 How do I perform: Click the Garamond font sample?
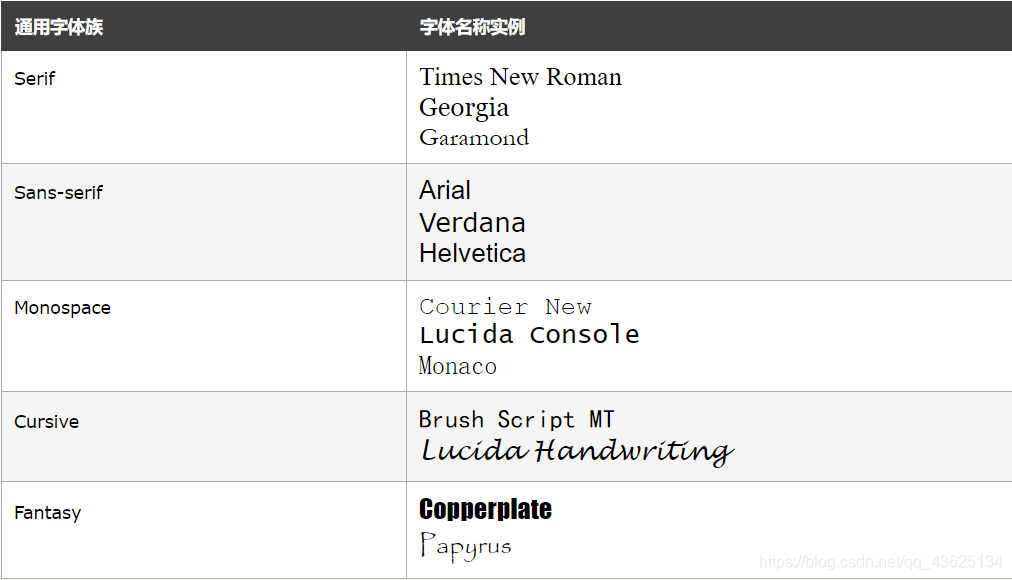coord(474,137)
